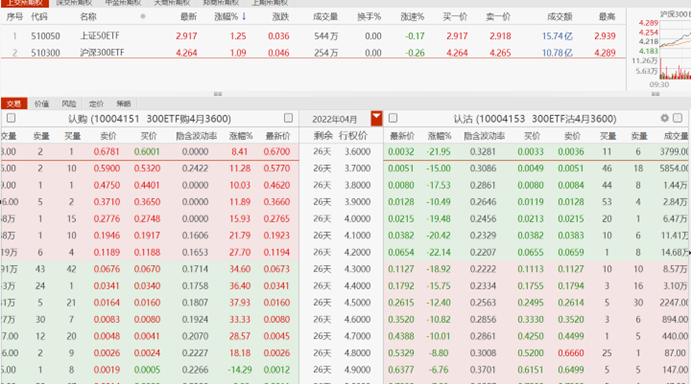691x384 pixels.
Task: Click the splitter grip under the ETF list
Action: (218, 94)
